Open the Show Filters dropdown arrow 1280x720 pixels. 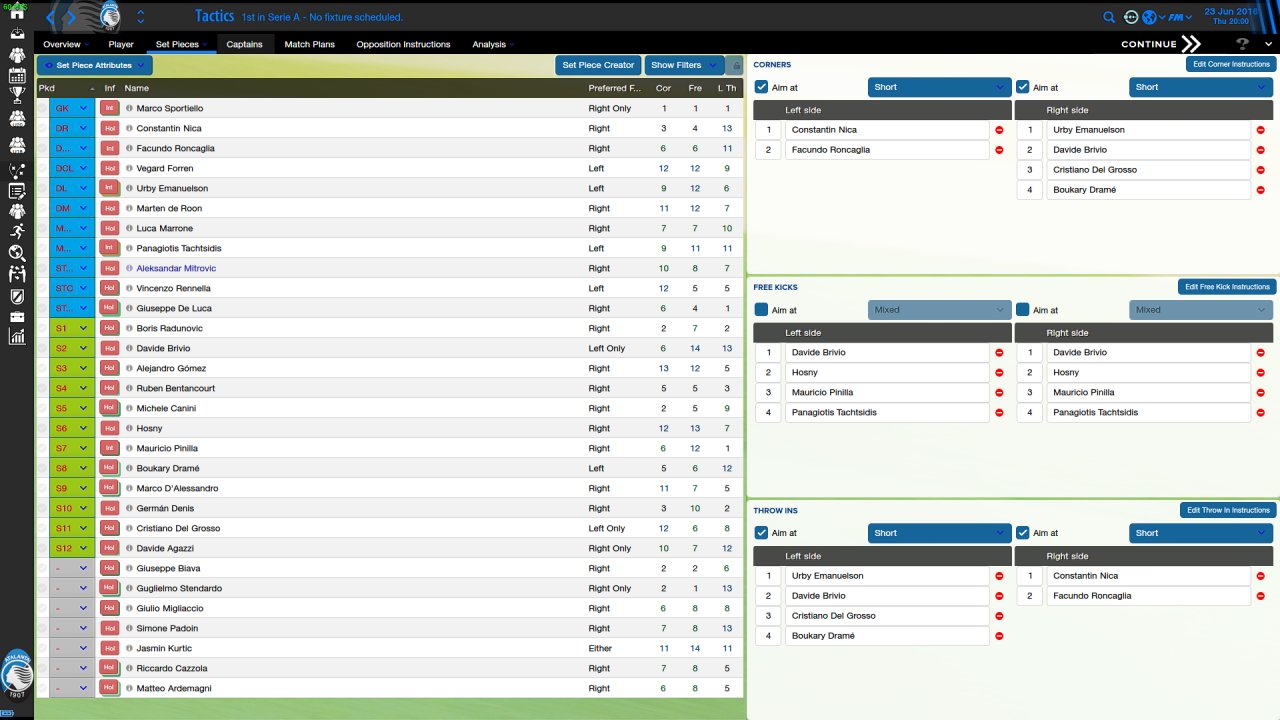[x=712, y=65]
